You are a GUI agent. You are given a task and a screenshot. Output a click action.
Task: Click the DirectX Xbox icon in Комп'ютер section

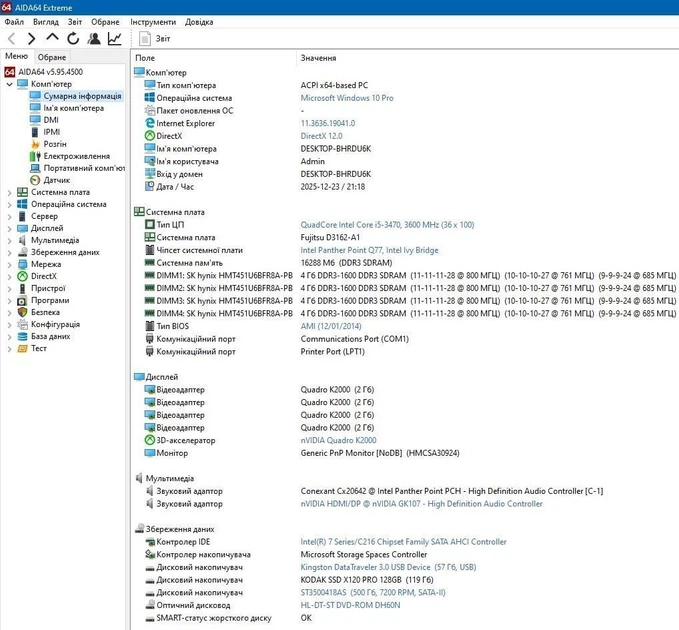(x=149, y=136)
